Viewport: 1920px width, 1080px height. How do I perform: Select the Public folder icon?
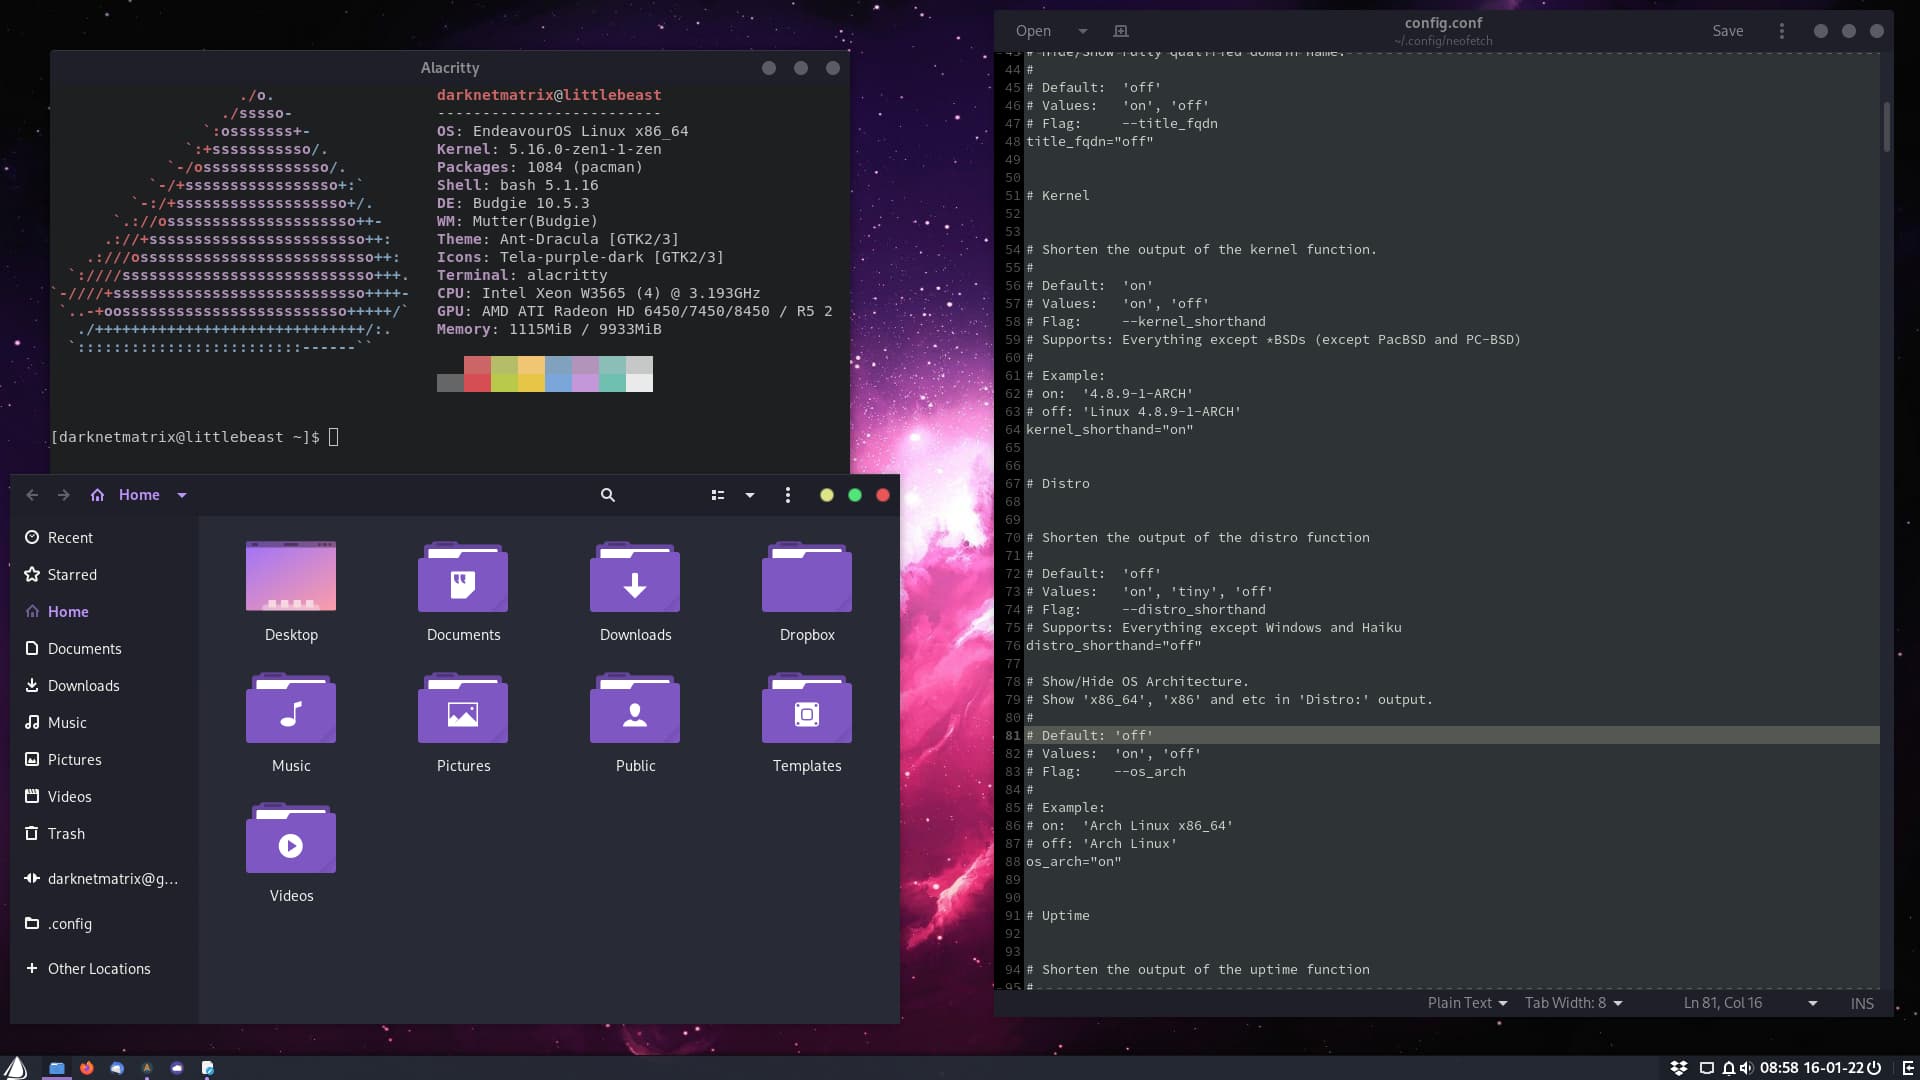635,708
